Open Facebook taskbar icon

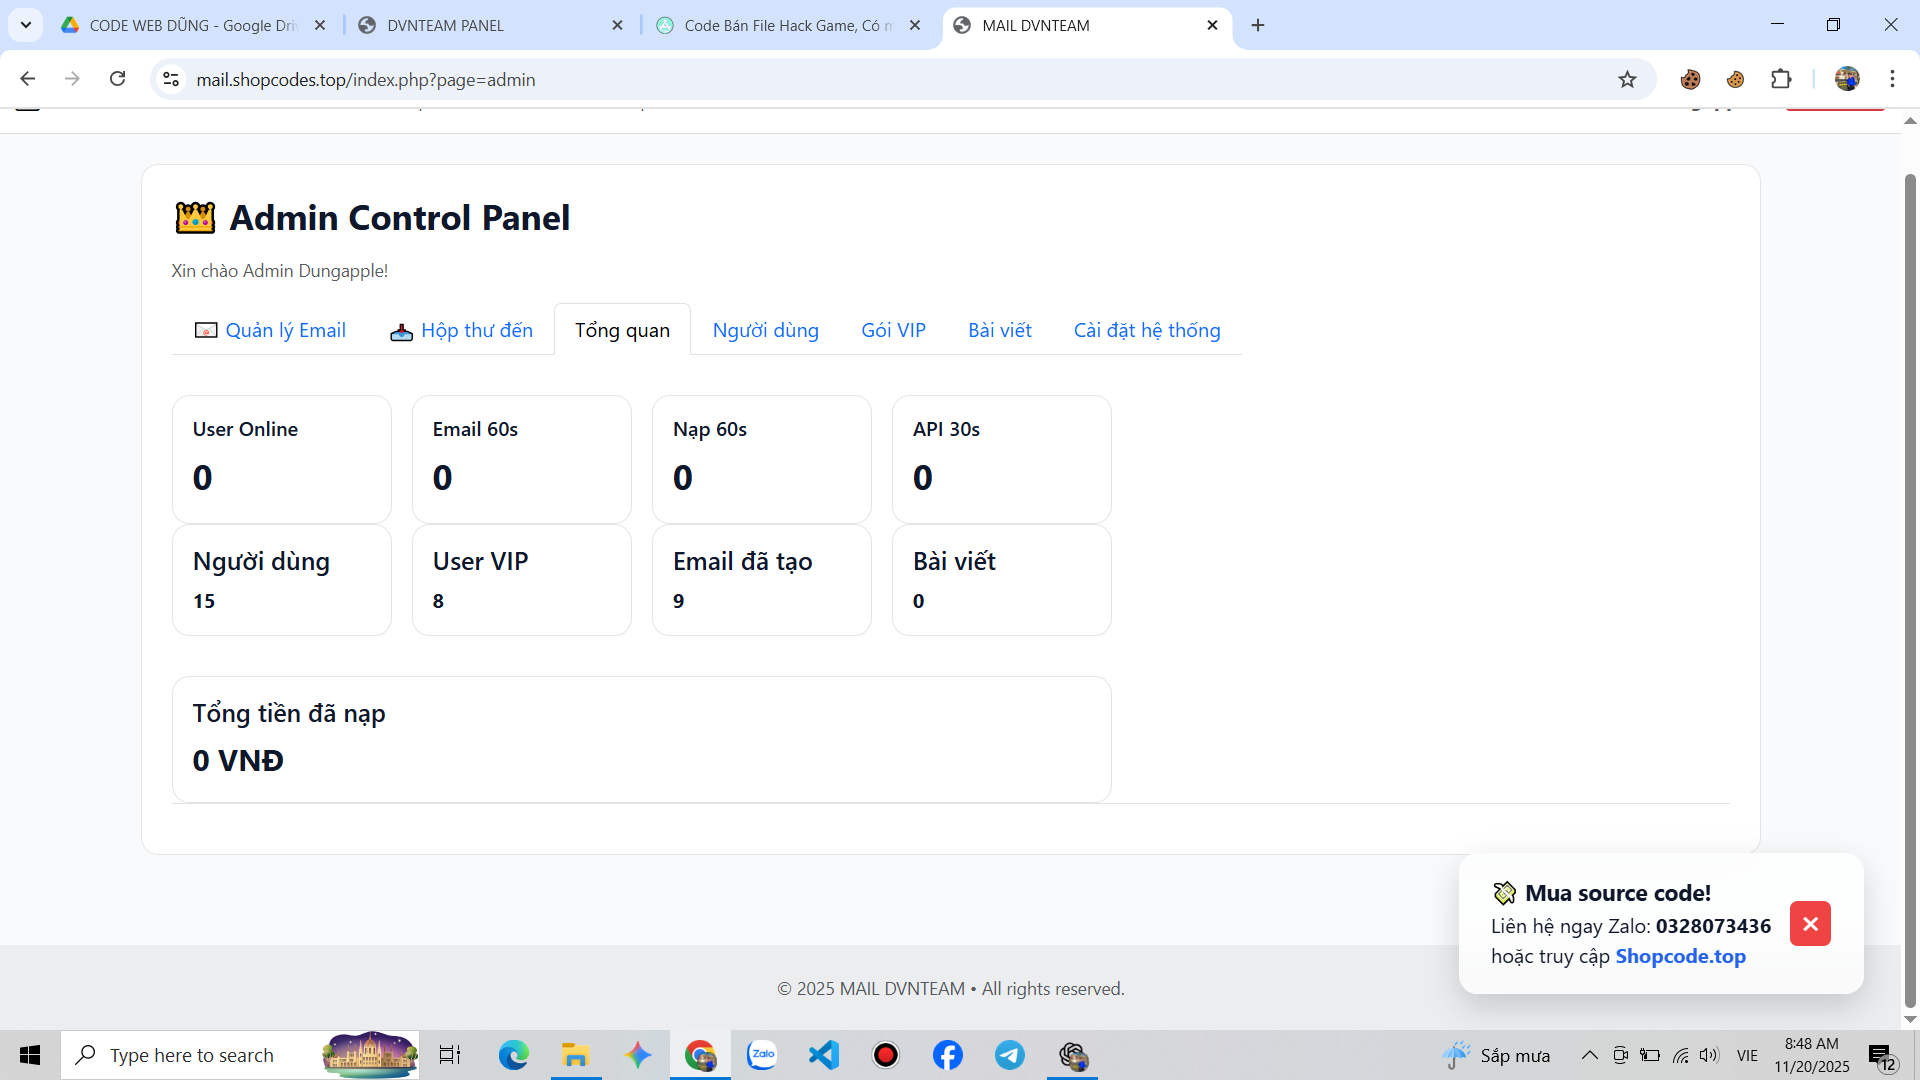[x=948, y=1055]
